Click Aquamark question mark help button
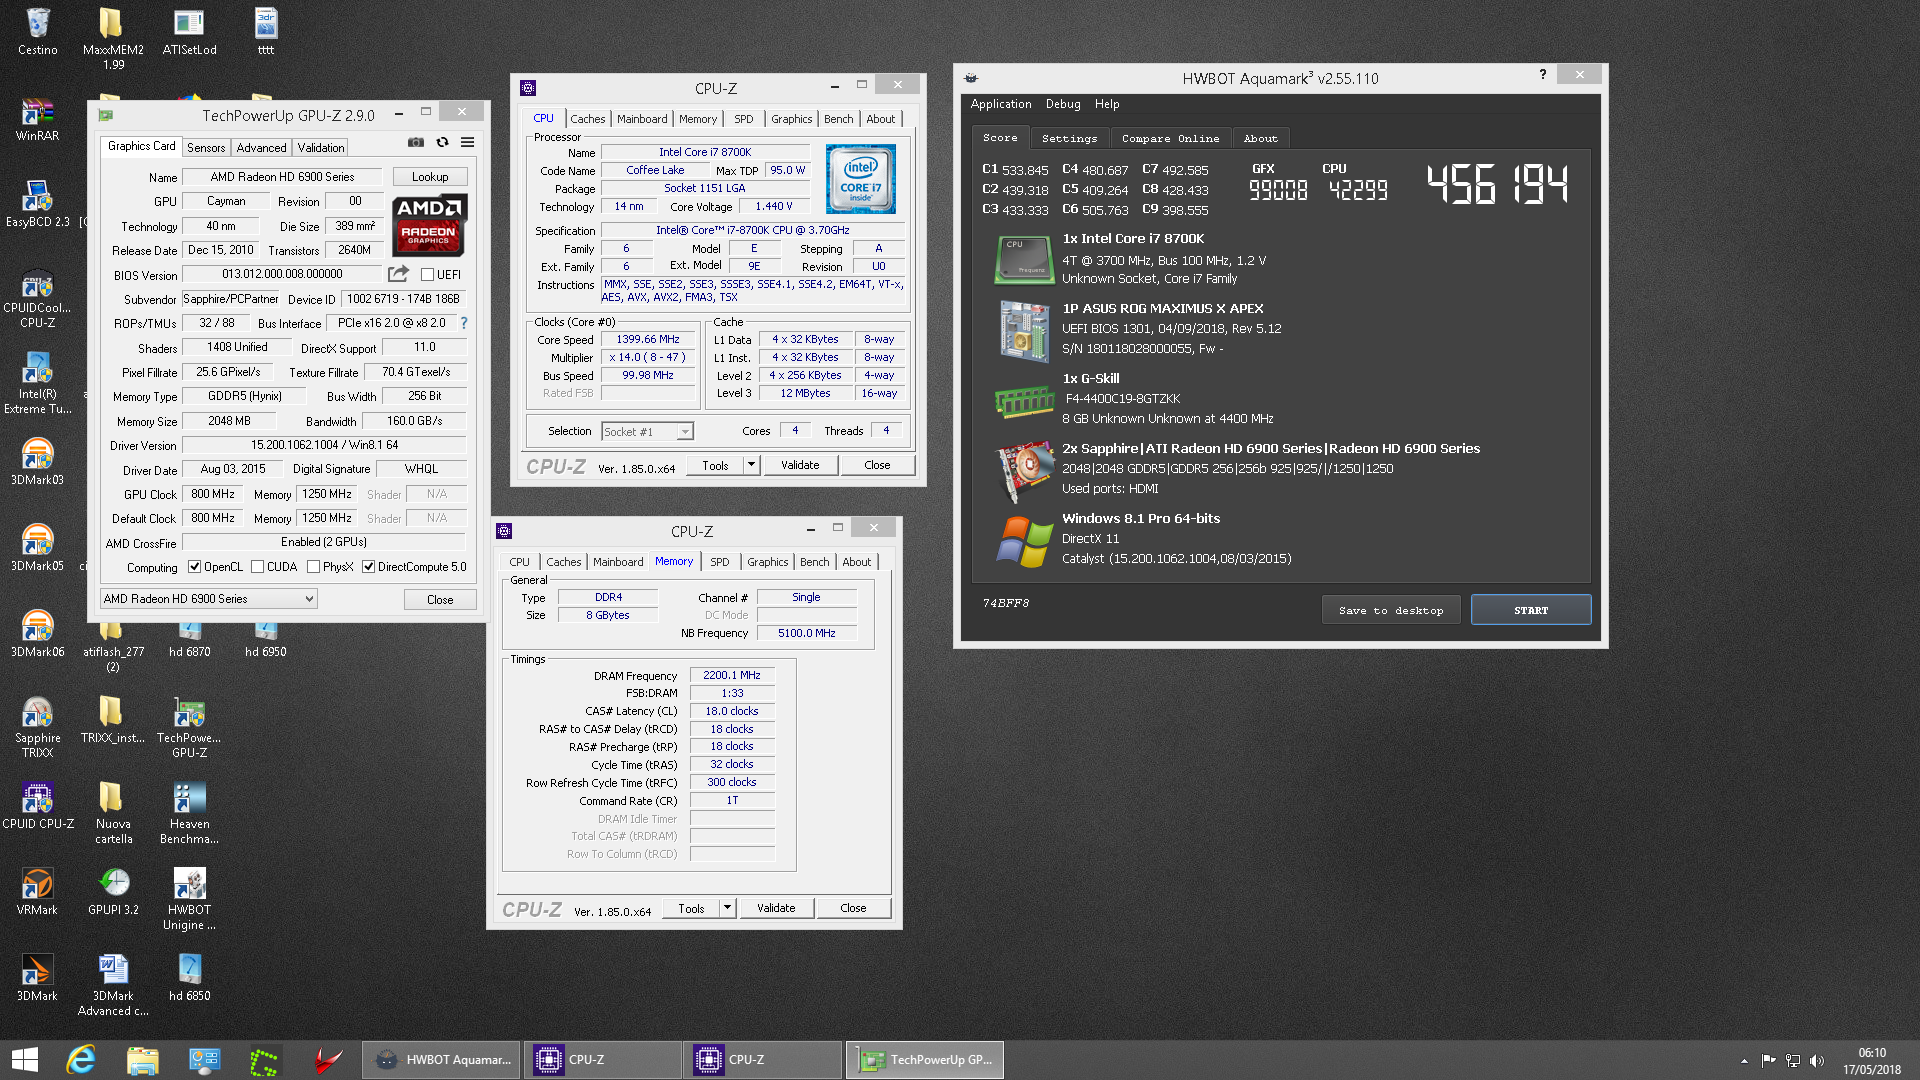The image size is (1920, 1080). [1543, 75]
